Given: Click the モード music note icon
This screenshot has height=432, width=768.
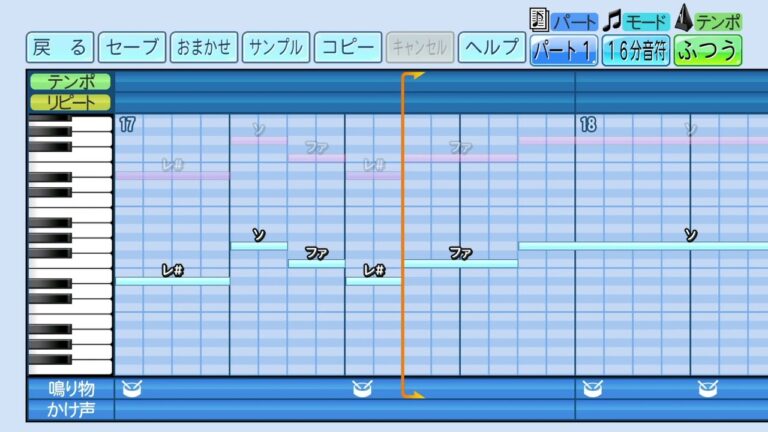Looking at the screenshot, I should (612, 18).
